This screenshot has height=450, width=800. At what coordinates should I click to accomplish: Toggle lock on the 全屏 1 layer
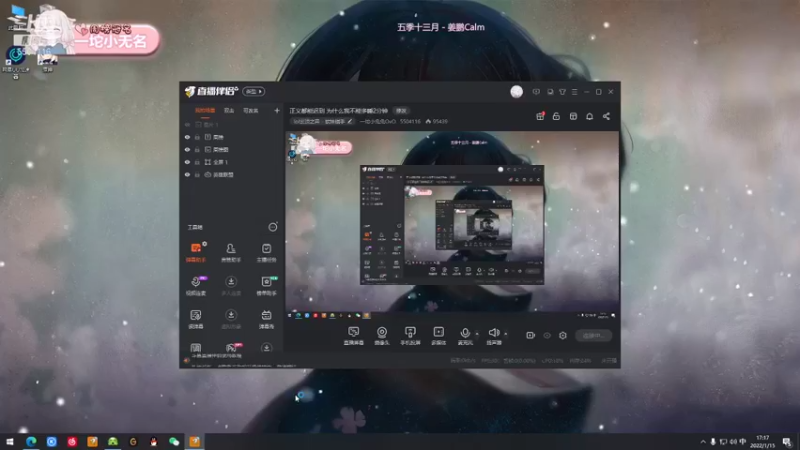tap(197, 162)
